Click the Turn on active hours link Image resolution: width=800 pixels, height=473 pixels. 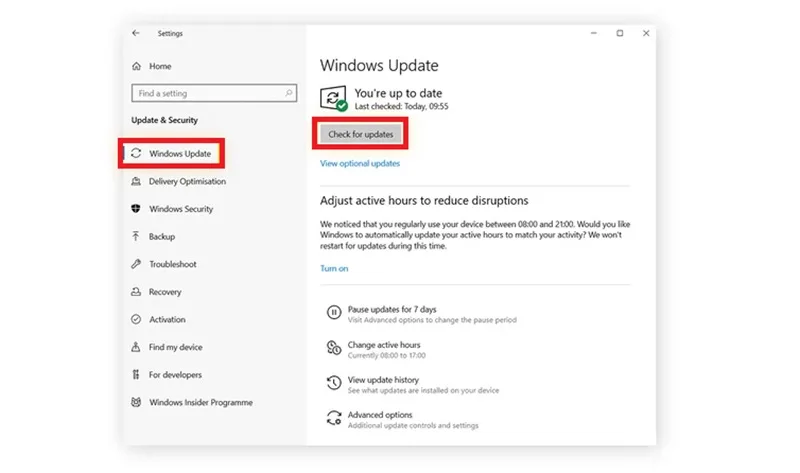tap(334, 268)
